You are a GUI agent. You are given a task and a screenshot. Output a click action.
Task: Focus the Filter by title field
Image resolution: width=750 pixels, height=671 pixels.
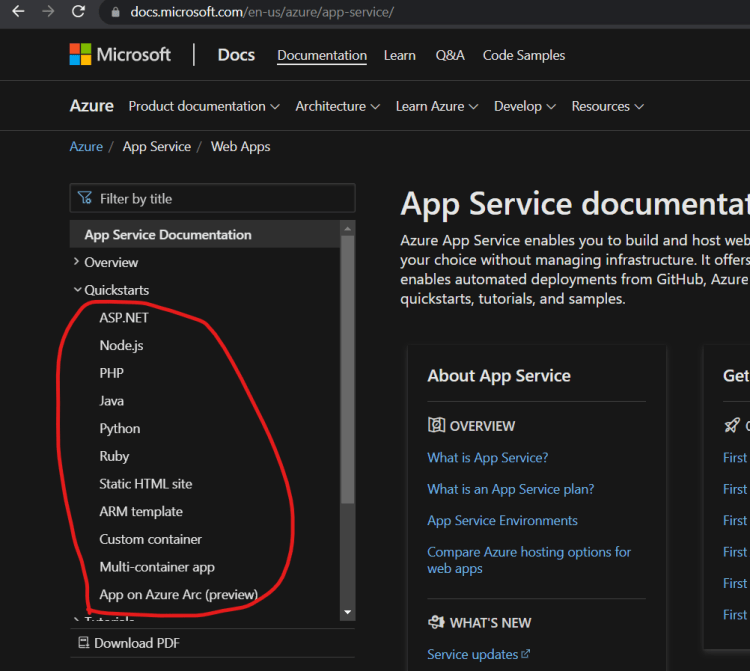(x=212, y=198)
